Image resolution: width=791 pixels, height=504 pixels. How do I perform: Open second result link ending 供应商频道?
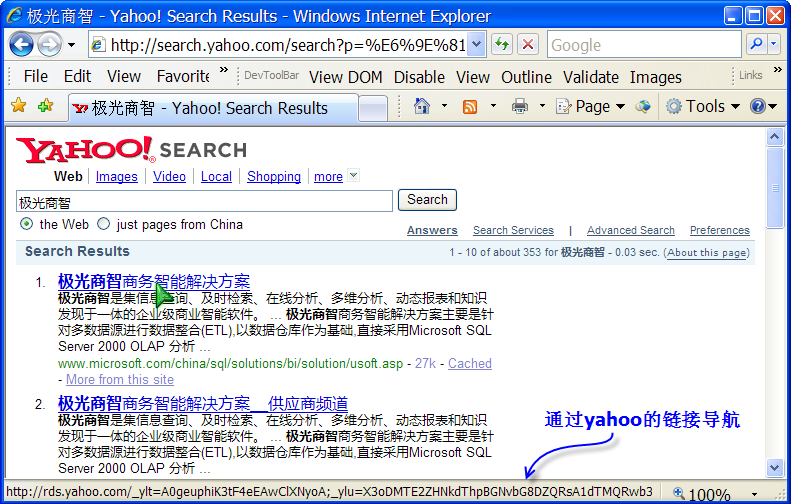pos(203,404)
